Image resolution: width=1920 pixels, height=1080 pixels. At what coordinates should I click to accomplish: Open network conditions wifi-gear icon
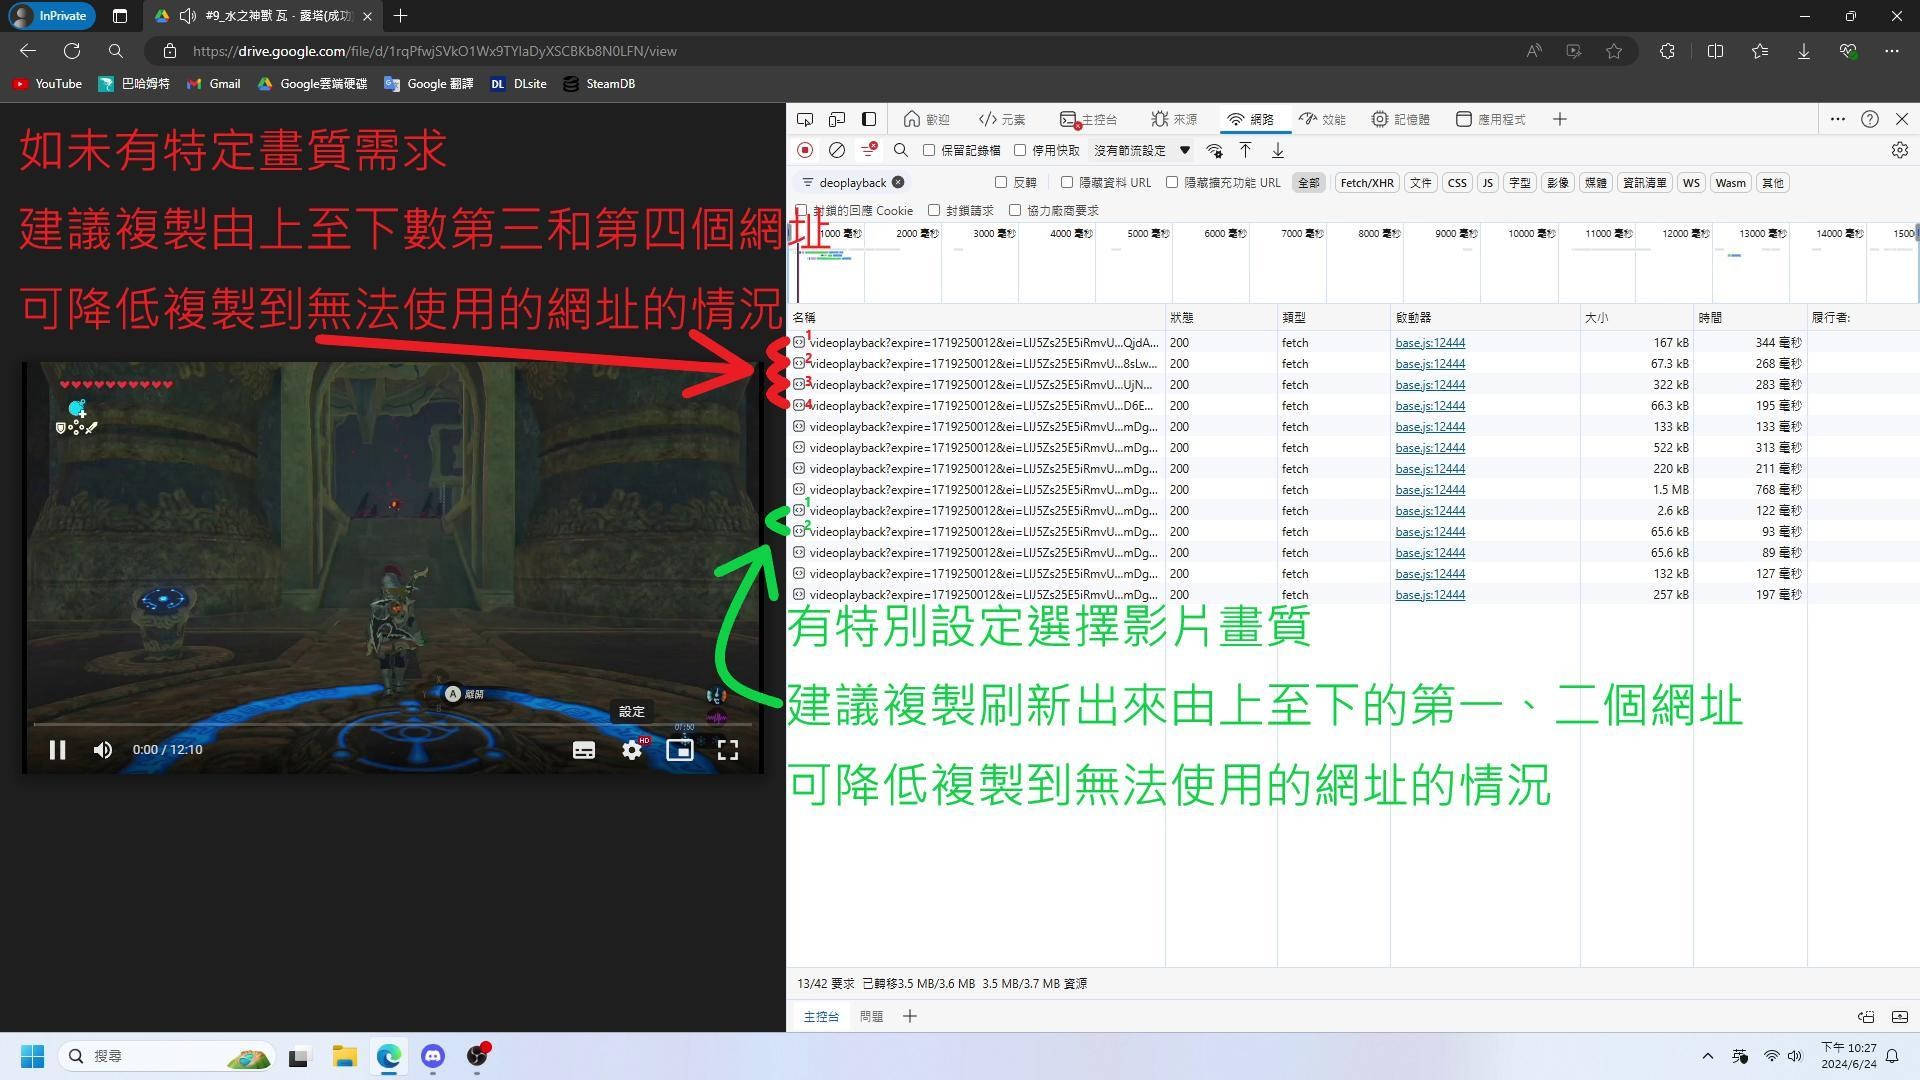click(x=1214, y=150)
